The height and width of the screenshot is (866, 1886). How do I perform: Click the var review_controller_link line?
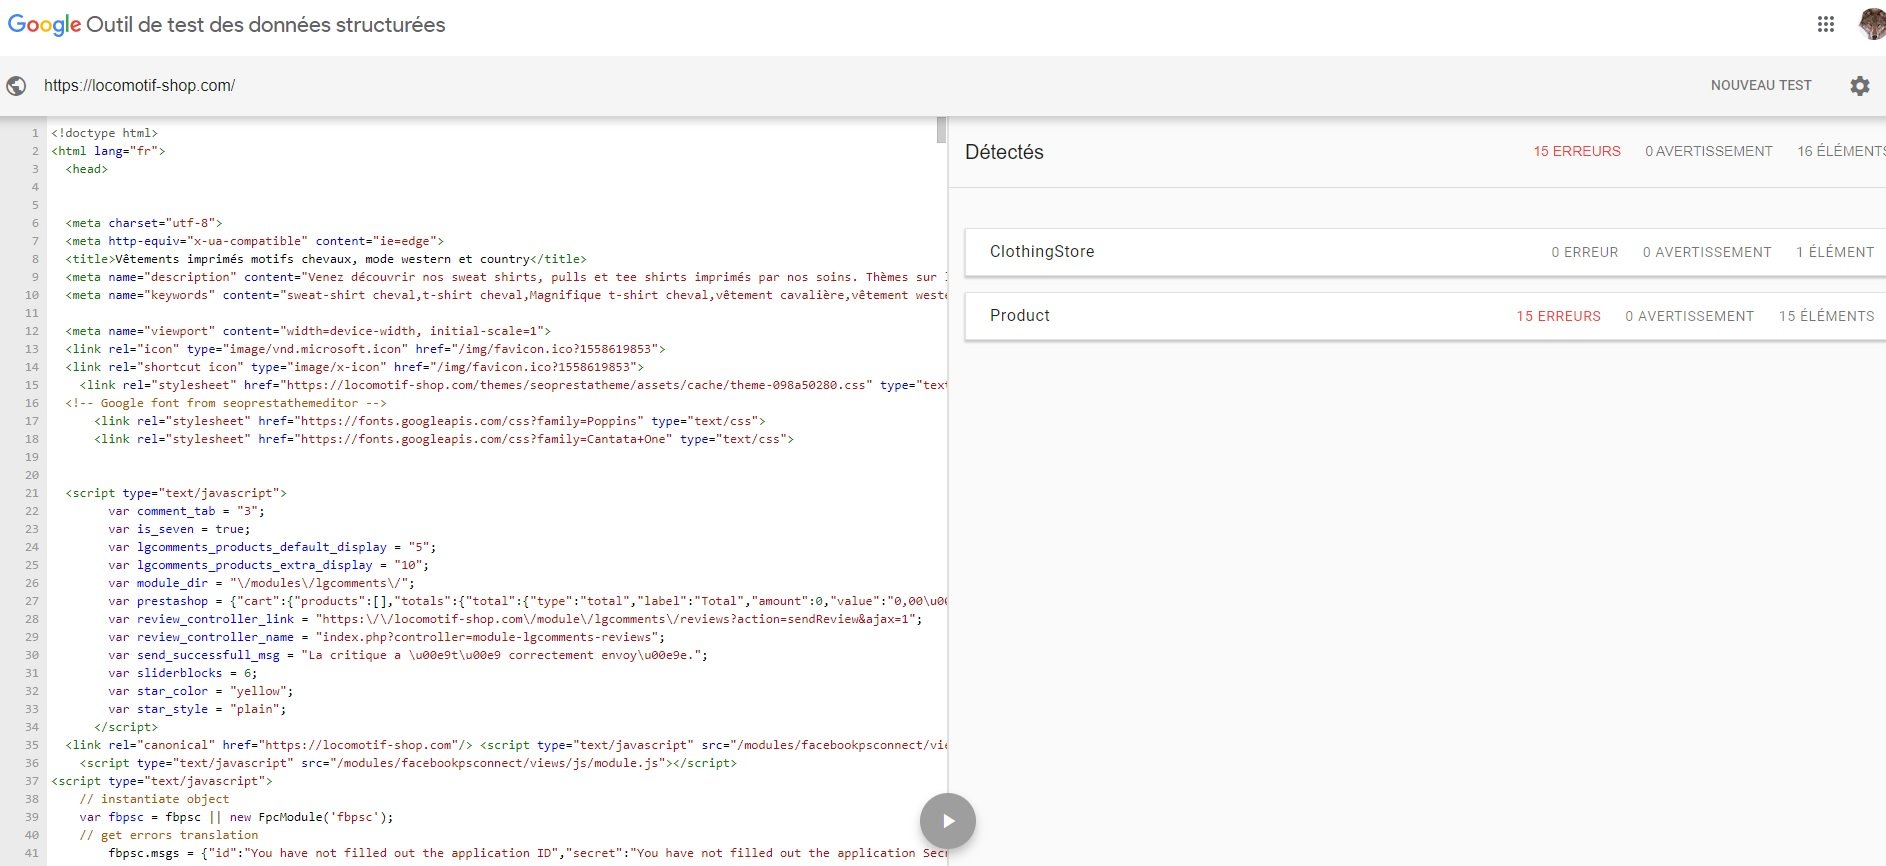click(x=516, y=619)
